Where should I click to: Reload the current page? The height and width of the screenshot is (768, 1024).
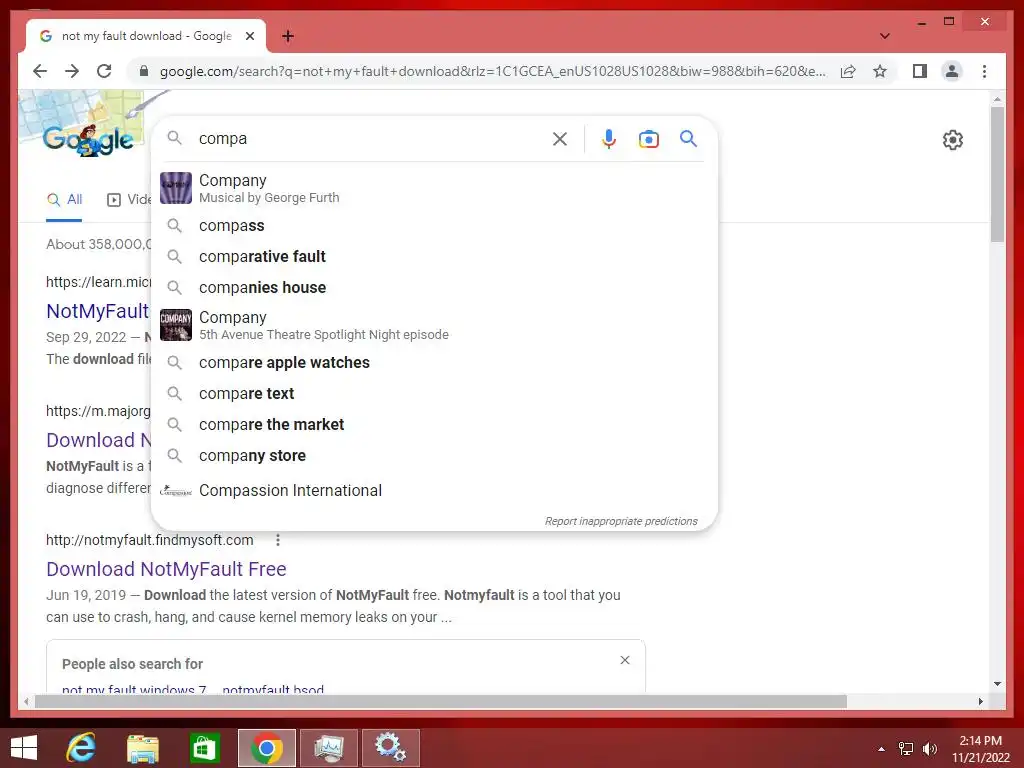point(104,71)
